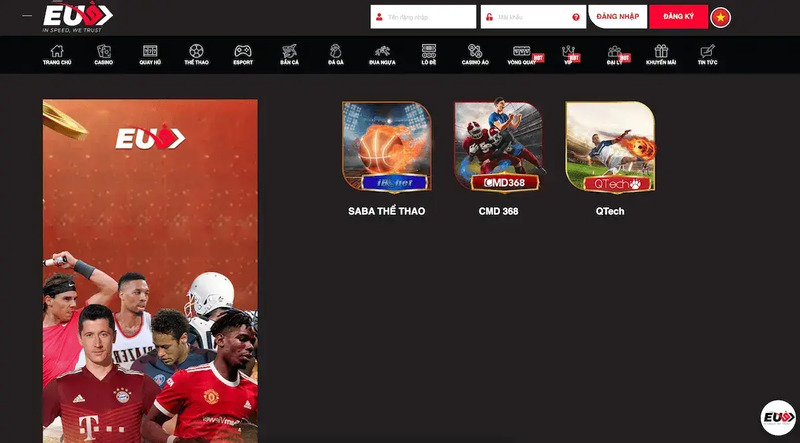This screenshot has width=800, height=443.
Task: Click the username Tên đăng nhập field
Action: pyautogui.click(x=423, y=17)
